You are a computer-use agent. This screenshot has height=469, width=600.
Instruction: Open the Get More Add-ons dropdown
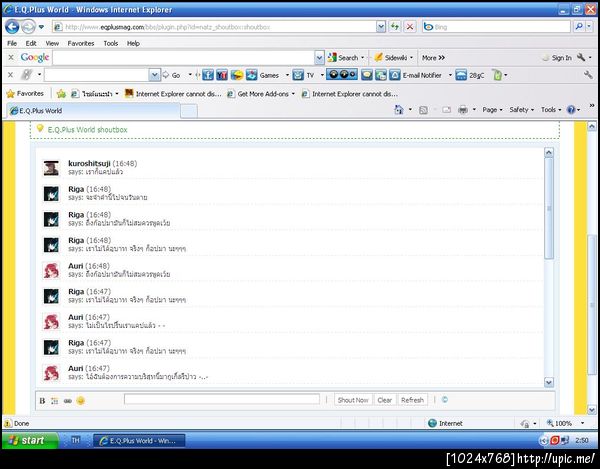(293, 94)
